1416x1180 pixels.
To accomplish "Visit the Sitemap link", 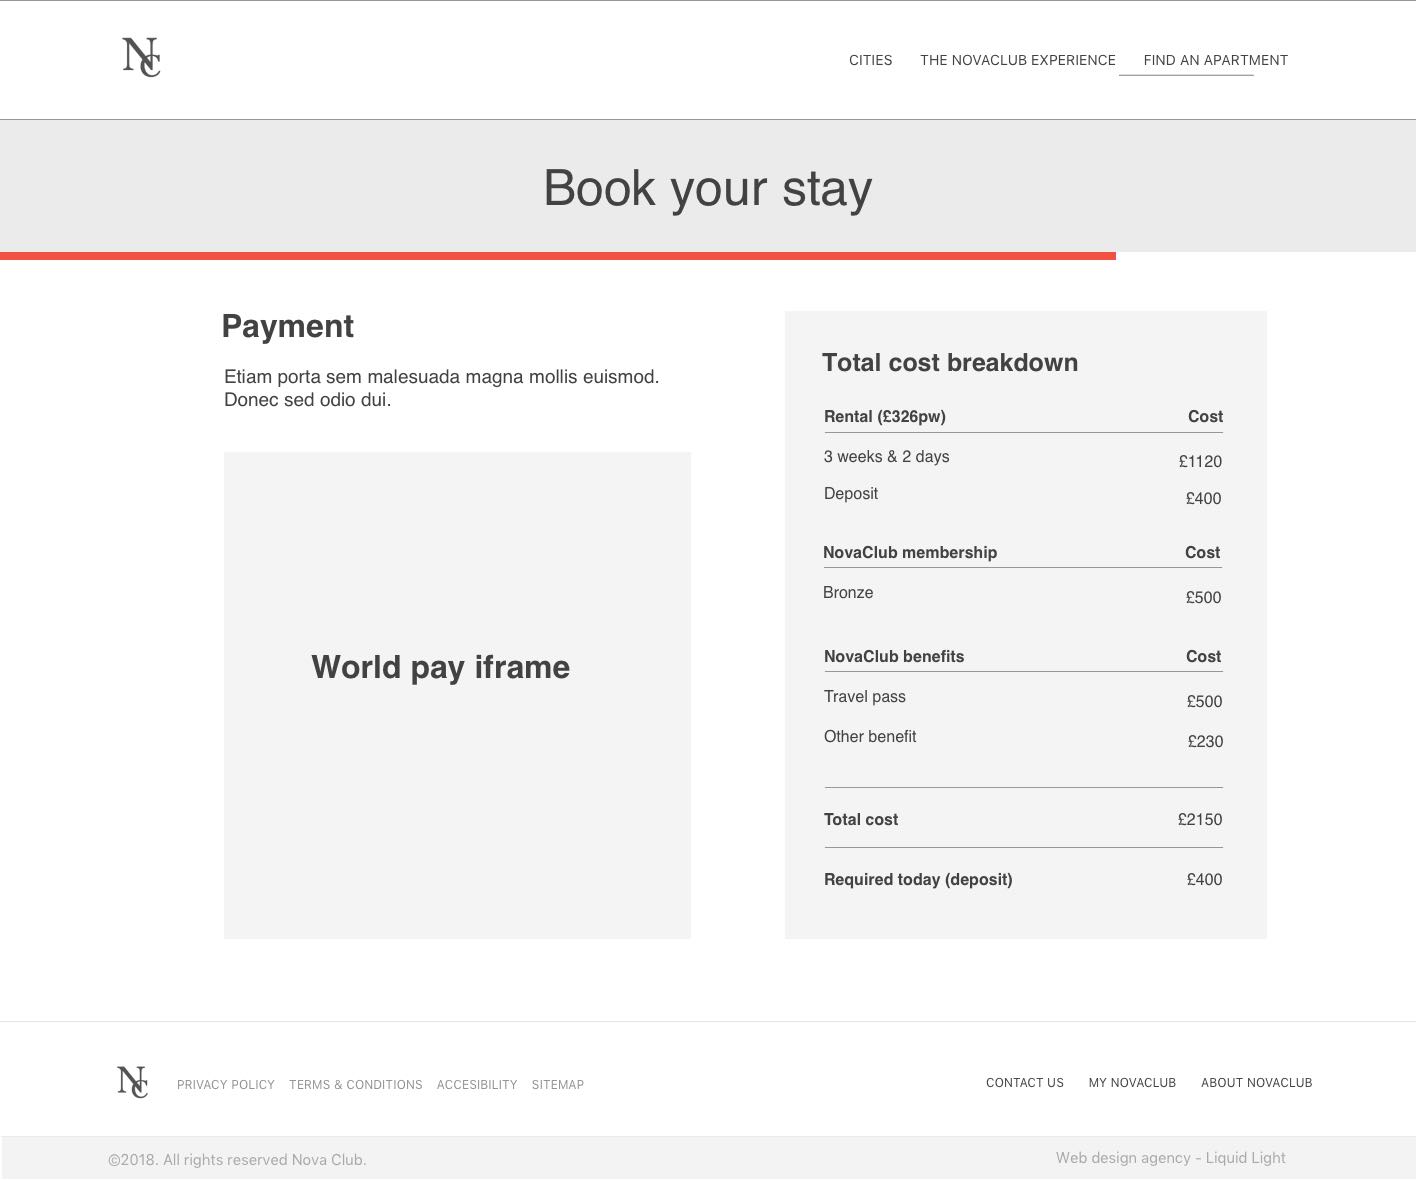I will [x=557, y=1085].
